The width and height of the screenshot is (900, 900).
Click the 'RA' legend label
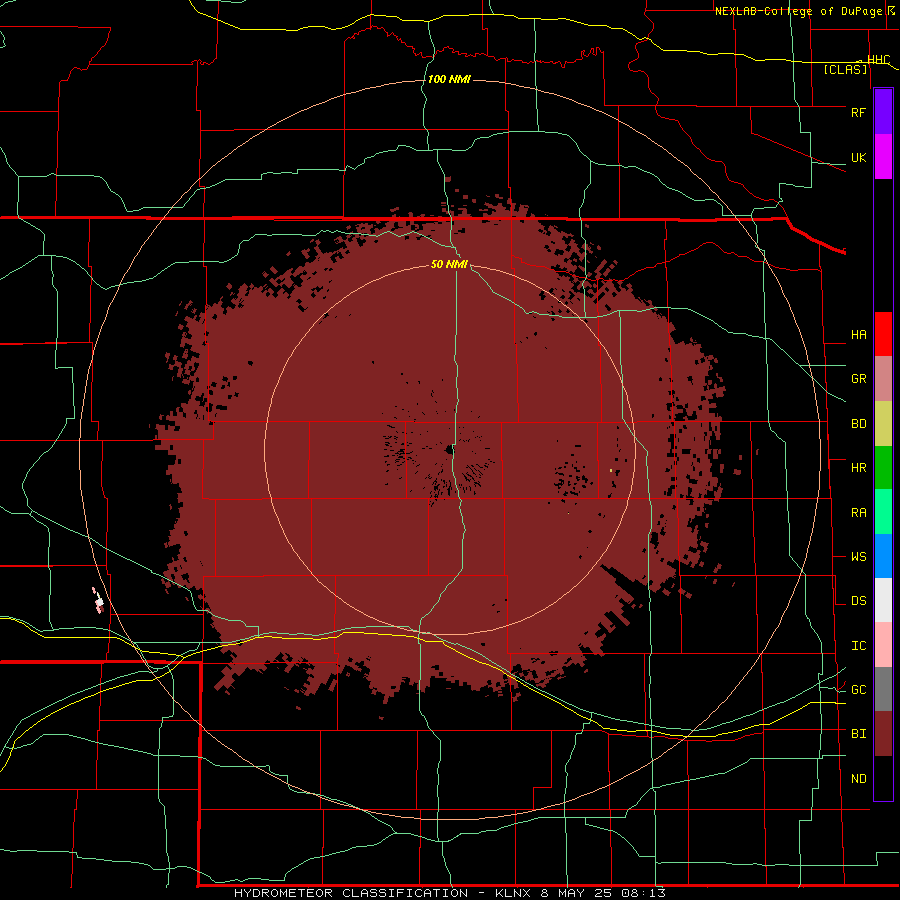858,513
